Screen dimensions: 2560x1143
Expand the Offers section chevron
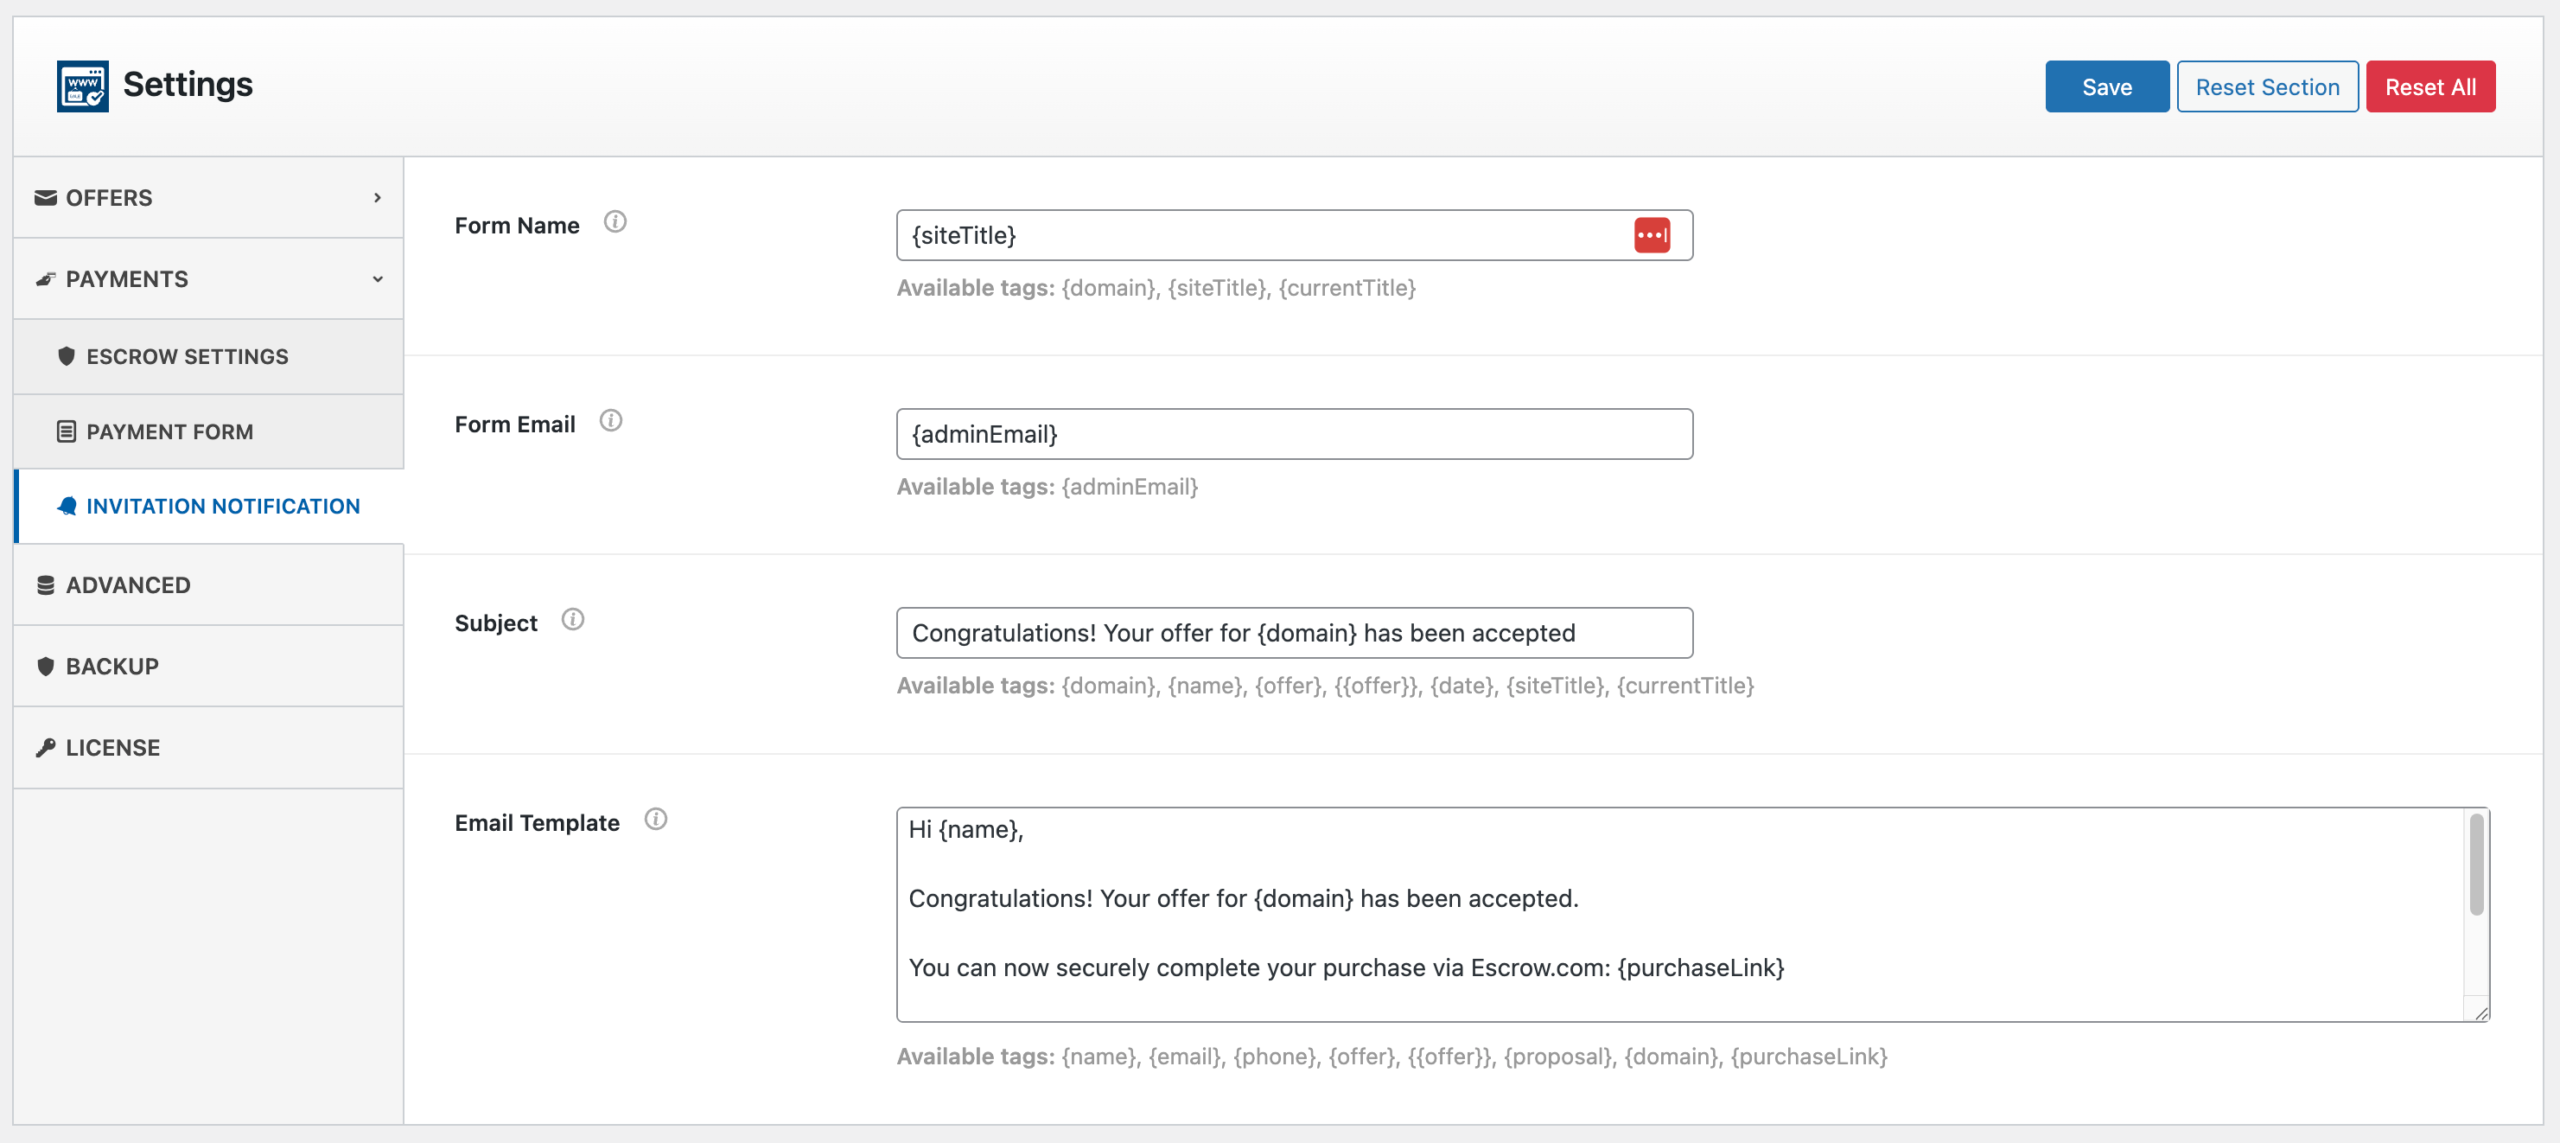(x=377, y=198)
